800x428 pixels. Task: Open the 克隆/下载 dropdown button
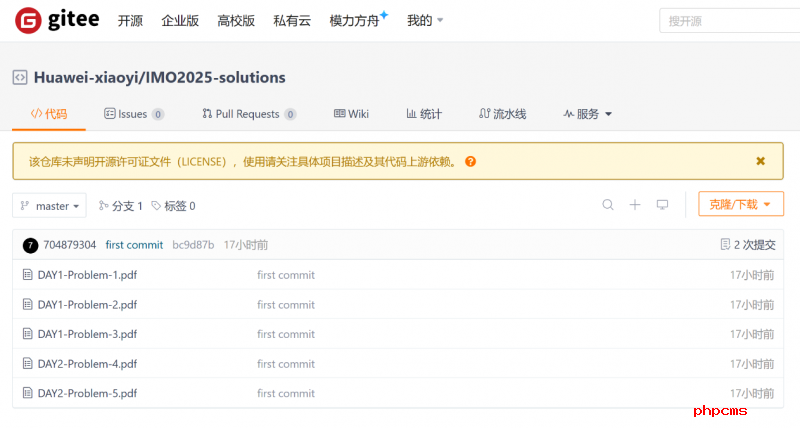(741, 204)
